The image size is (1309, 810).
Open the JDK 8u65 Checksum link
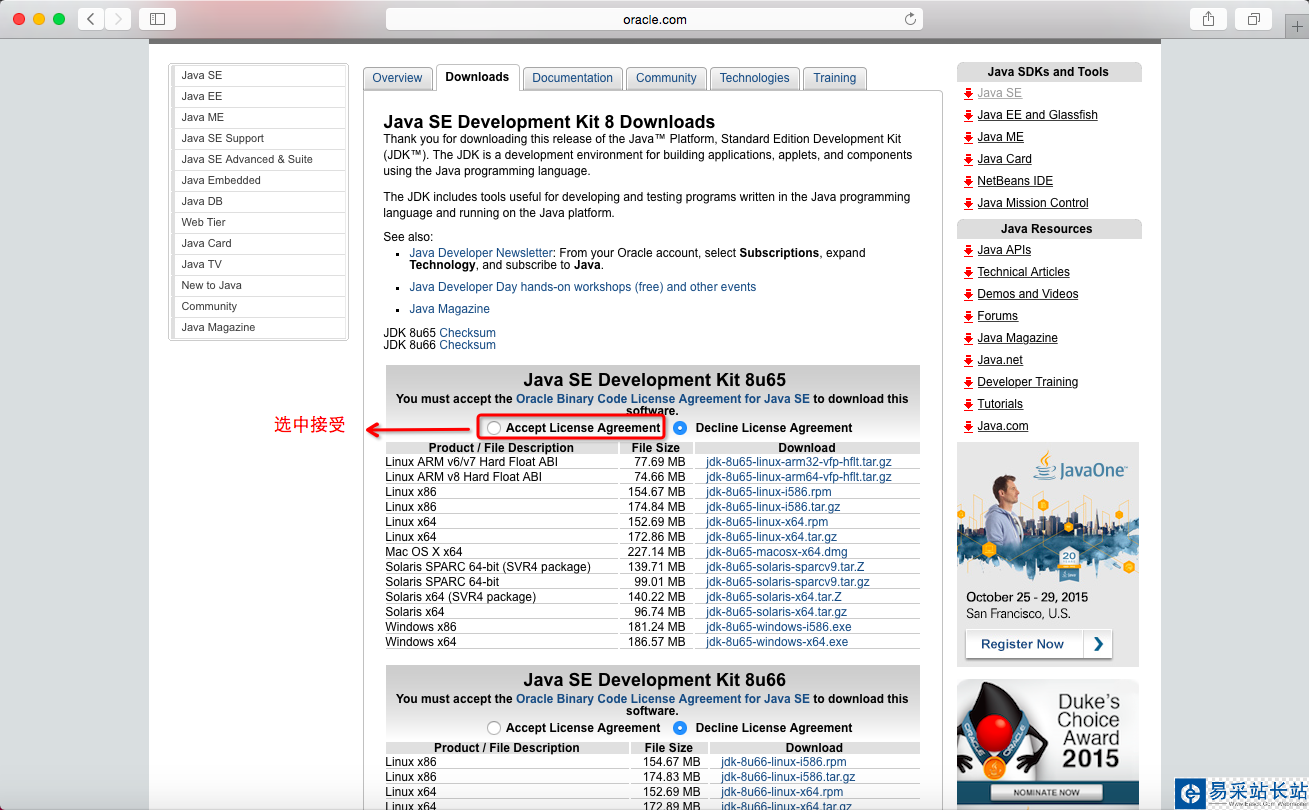(x=467, y=333)
